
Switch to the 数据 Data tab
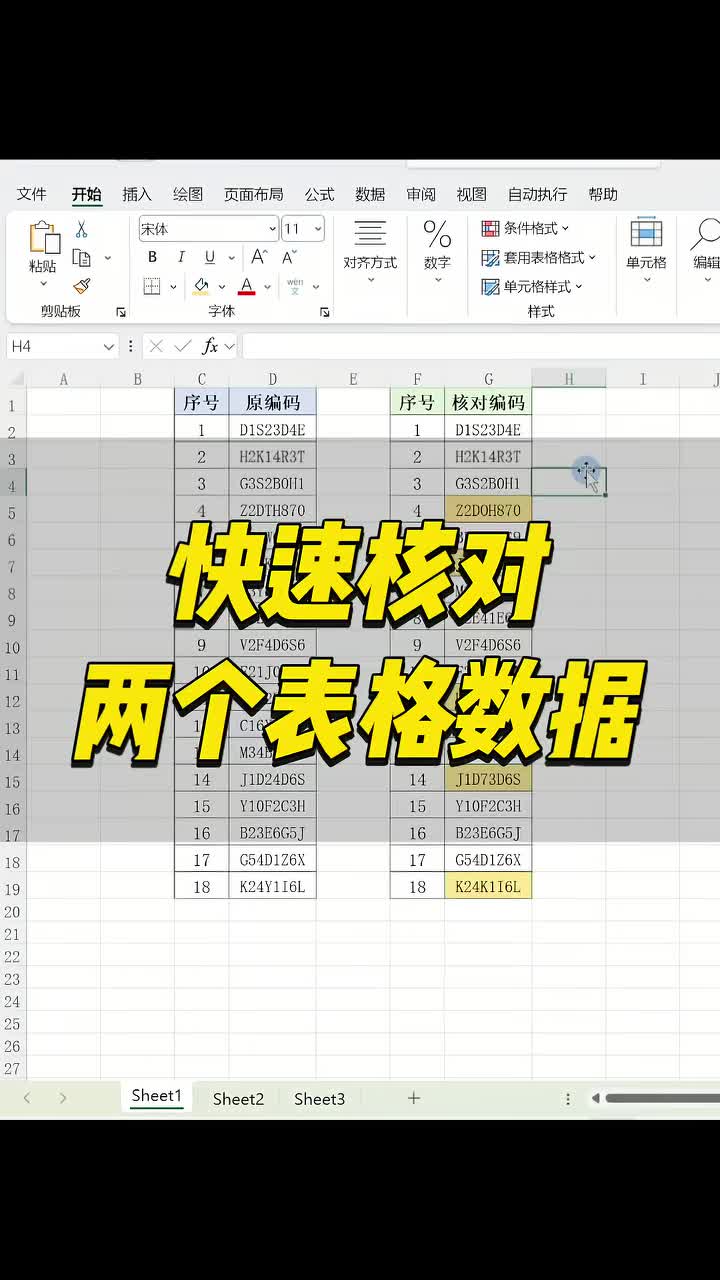[370, 194]
